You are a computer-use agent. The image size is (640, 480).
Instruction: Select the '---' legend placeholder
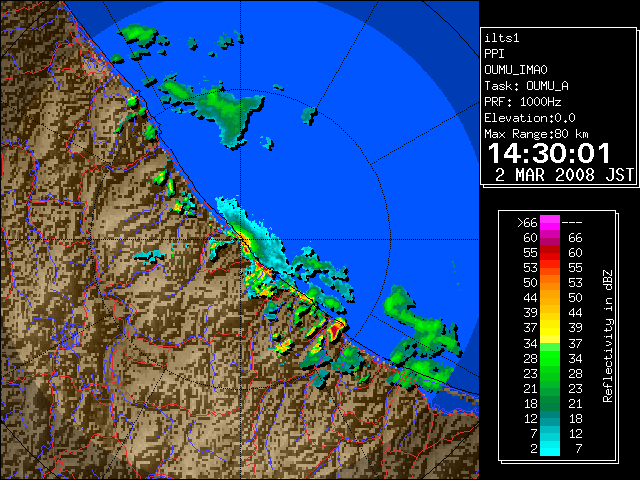(x=572, y=223)
